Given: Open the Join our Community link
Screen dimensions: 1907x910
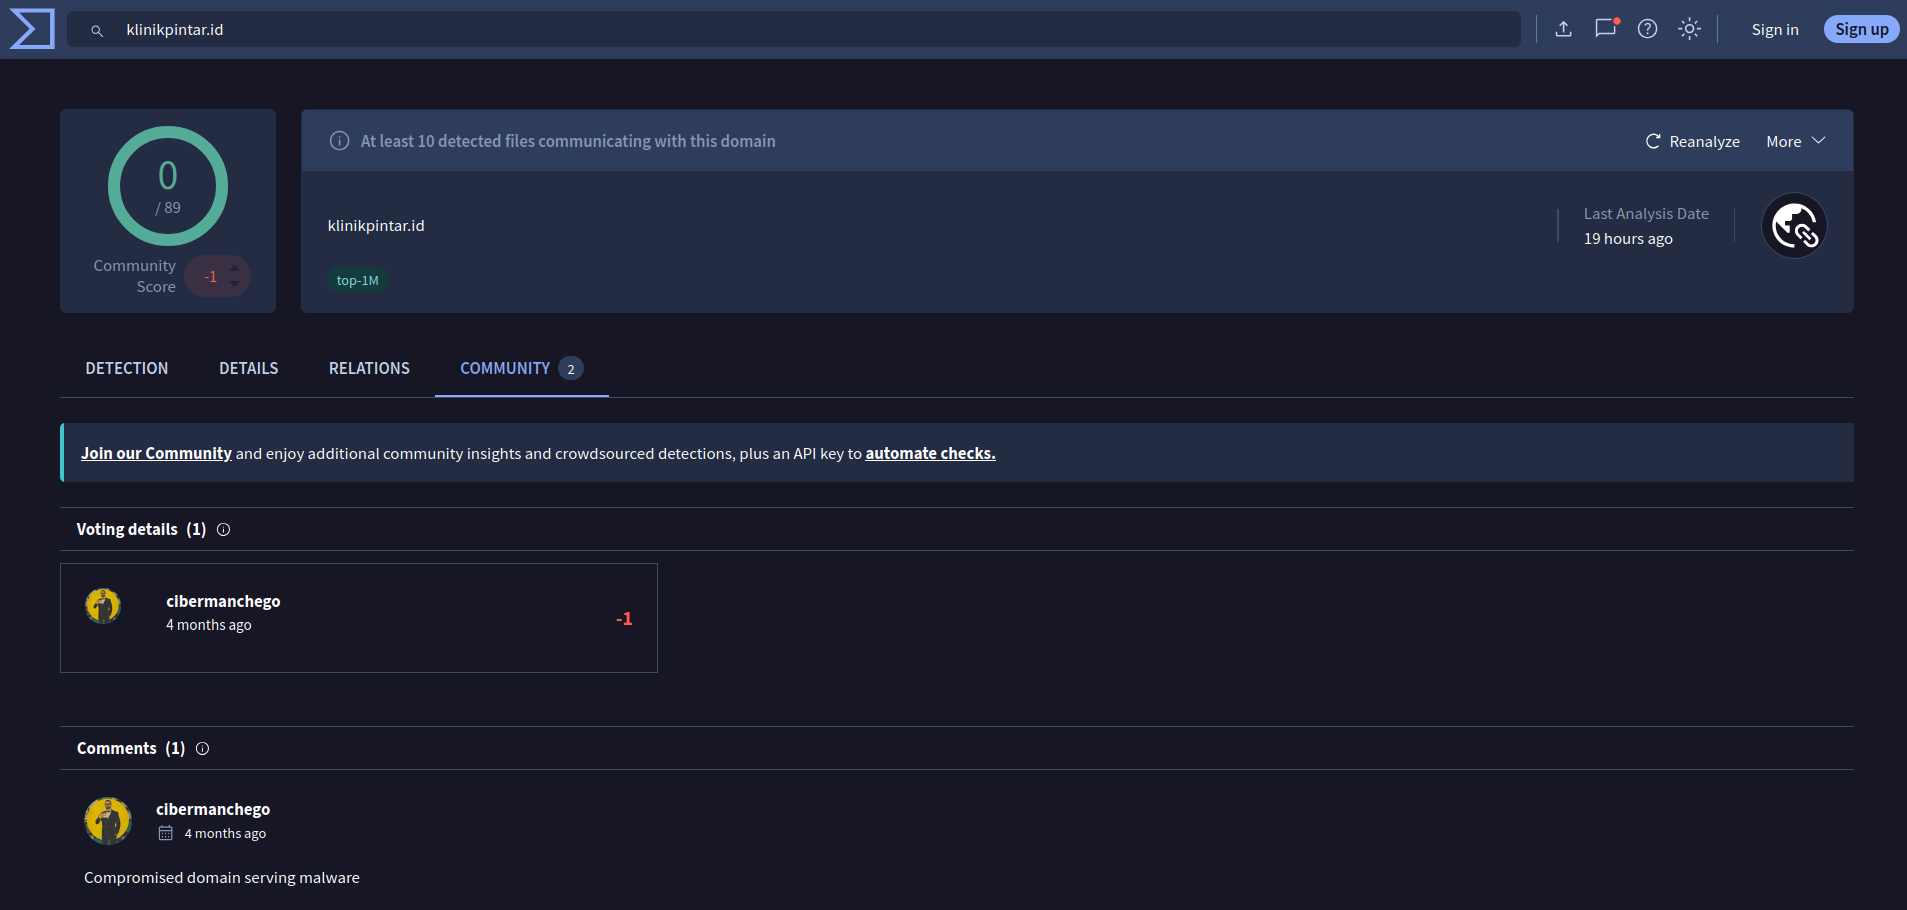Looking at the screenshot, I should pyautogui.click(x=156, y=453).
